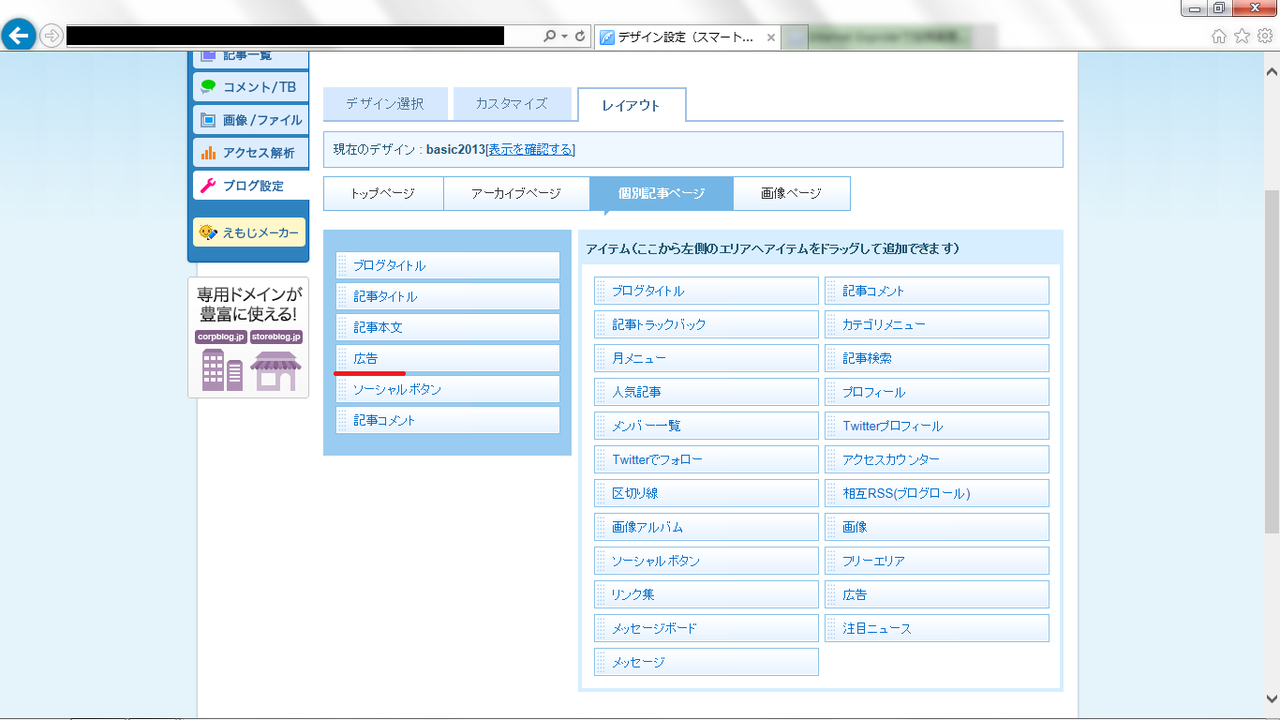
Task: Click 人気記事 in the items list
Action: 706,392
